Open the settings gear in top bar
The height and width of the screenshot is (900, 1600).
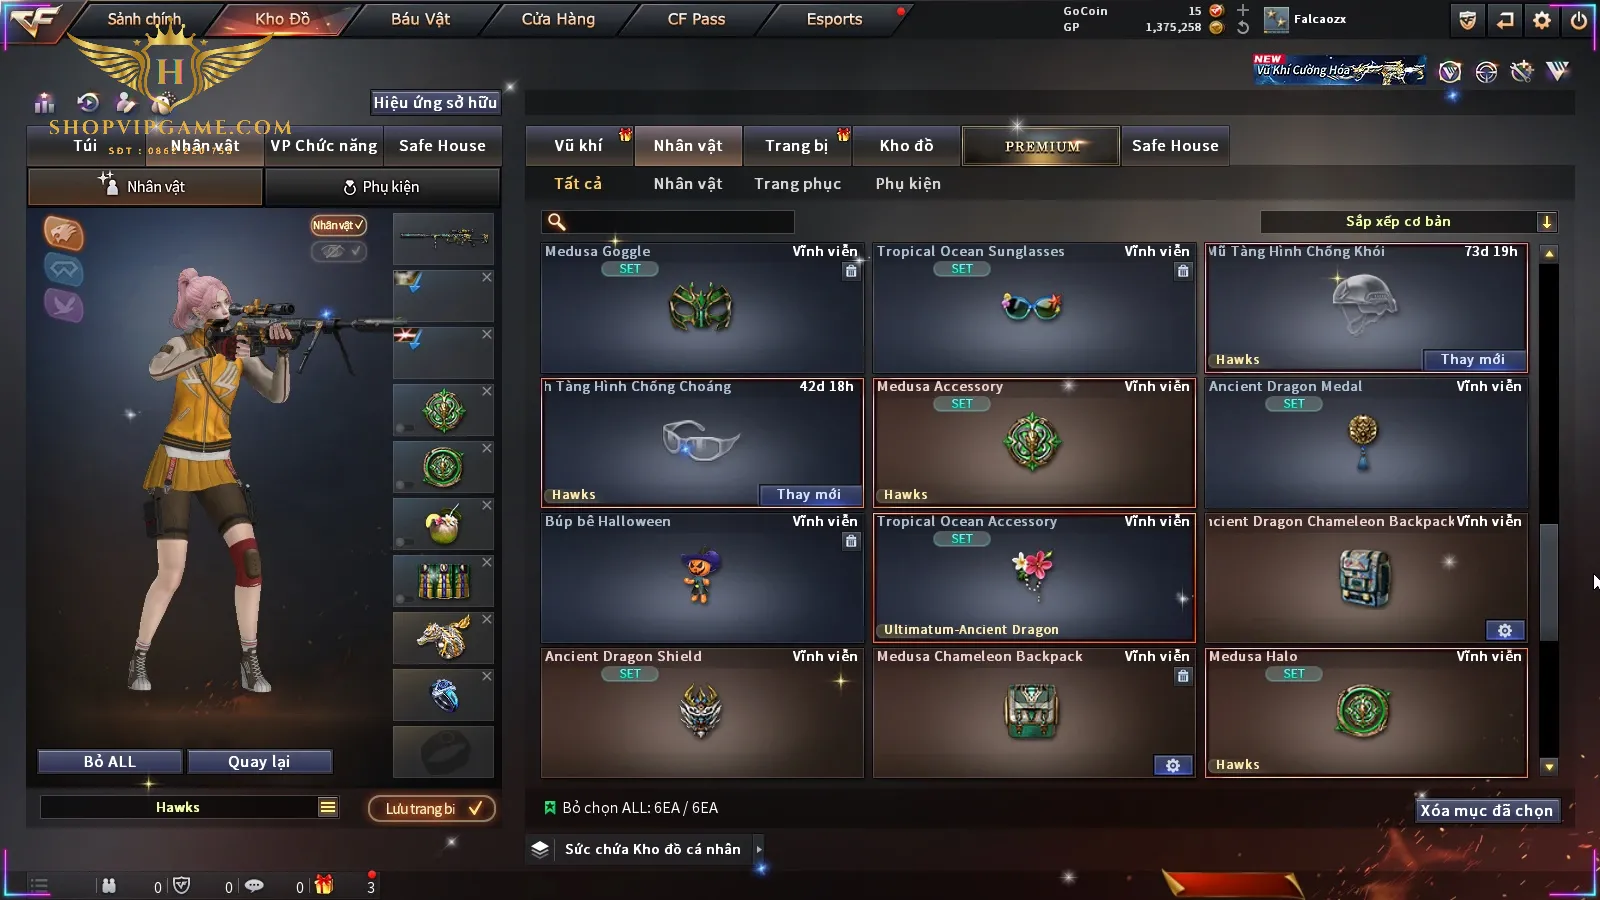(1542, 20)
